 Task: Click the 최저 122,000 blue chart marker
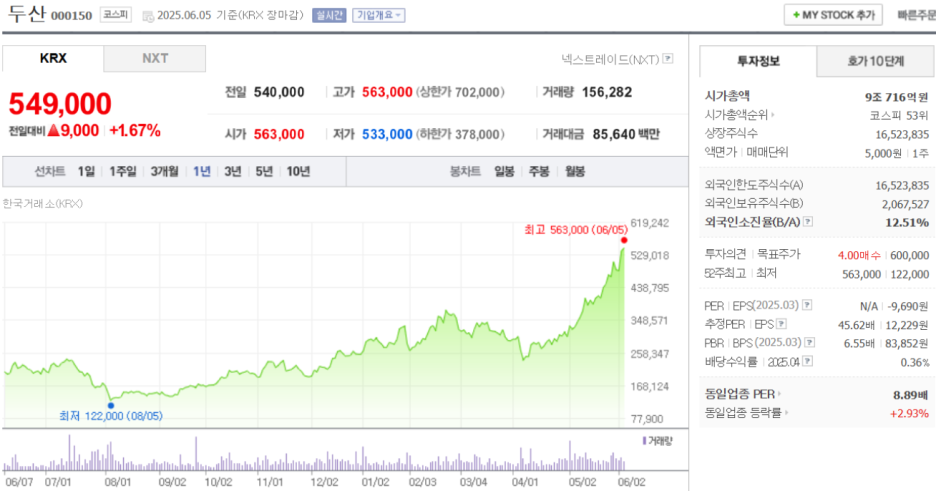pyautogui.click(x=111, y=406)
